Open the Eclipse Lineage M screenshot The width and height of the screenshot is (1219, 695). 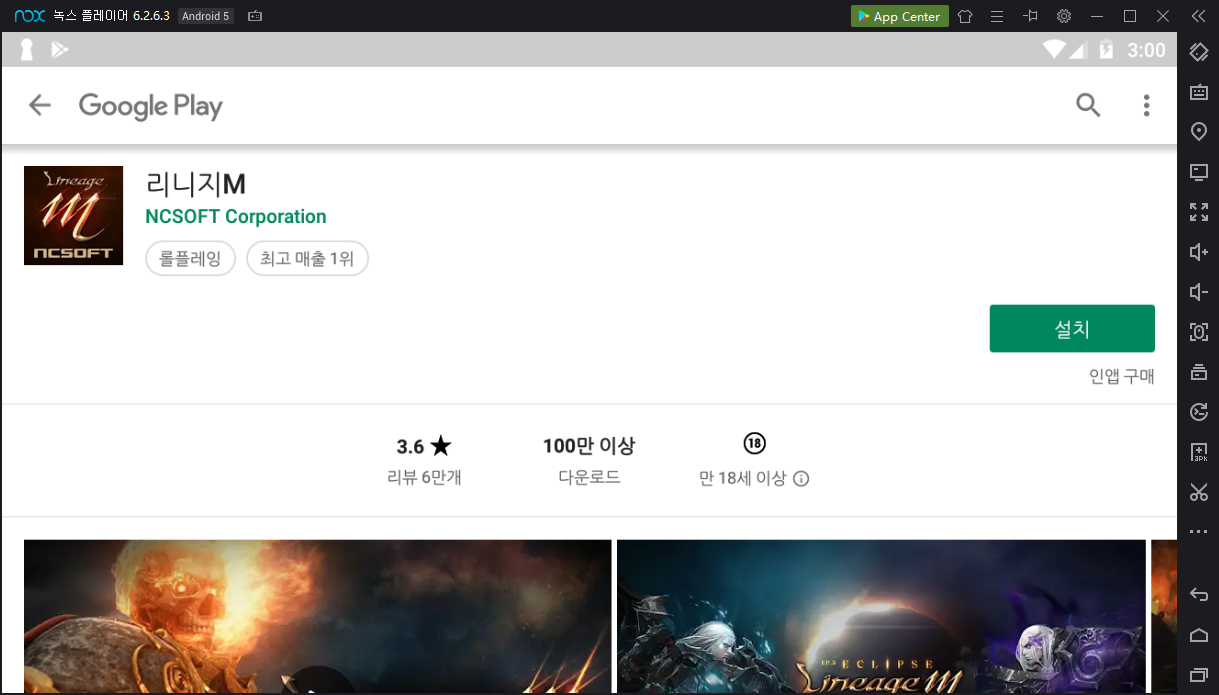click(881, 617)
